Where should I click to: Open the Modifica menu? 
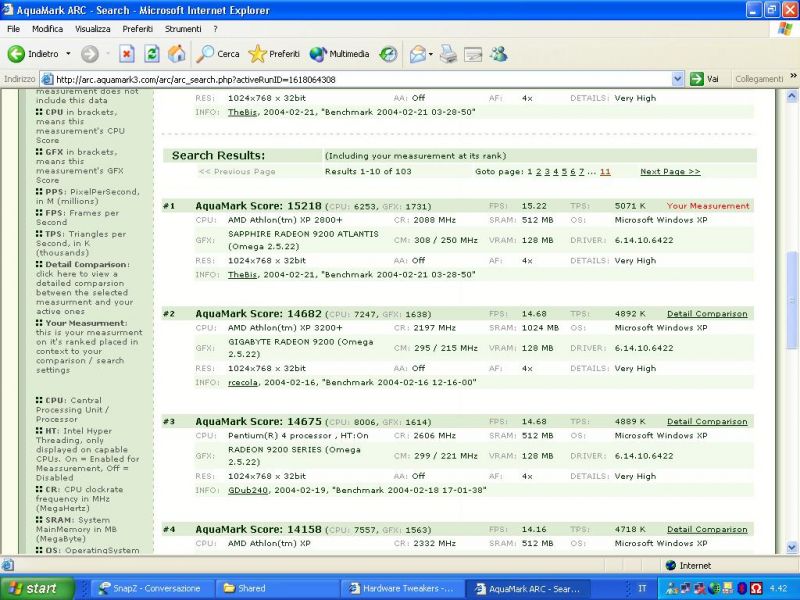coord(47,29)
